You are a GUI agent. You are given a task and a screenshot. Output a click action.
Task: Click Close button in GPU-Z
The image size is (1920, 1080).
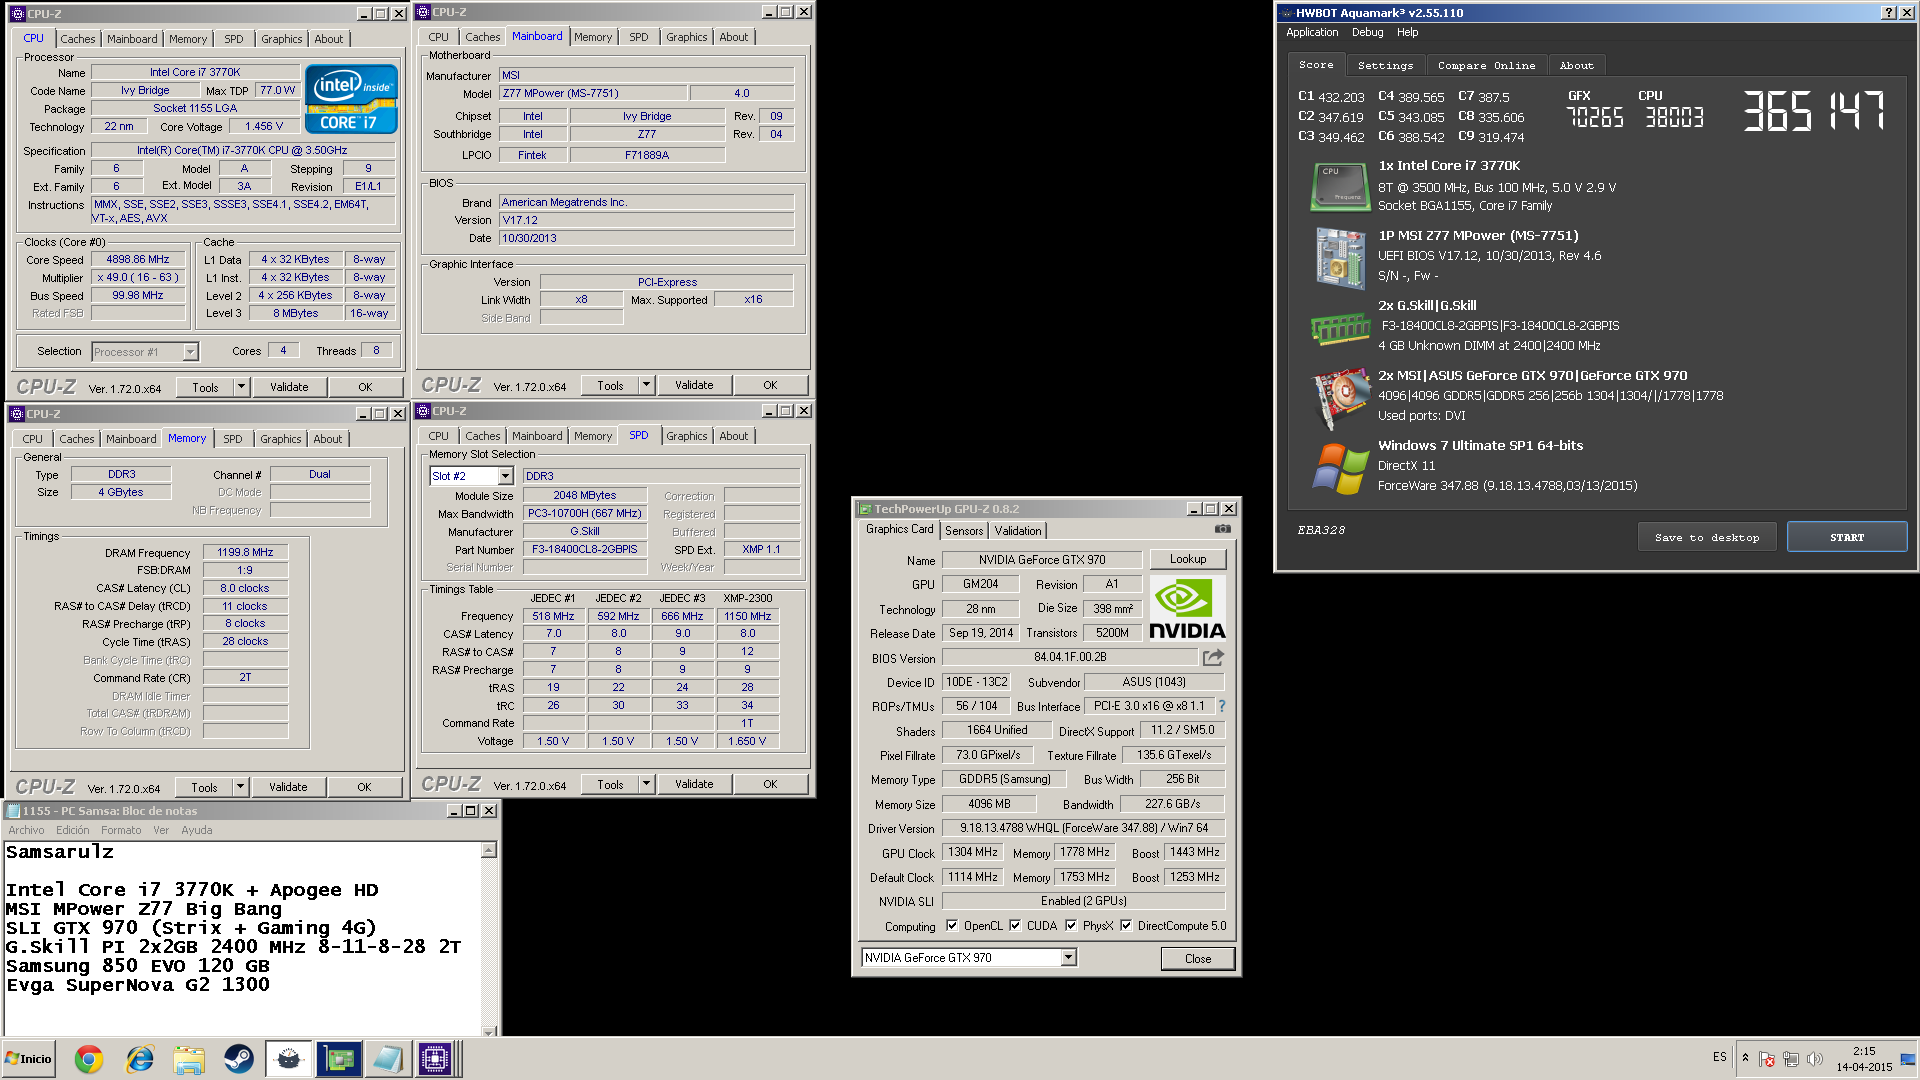point(1198,959)
